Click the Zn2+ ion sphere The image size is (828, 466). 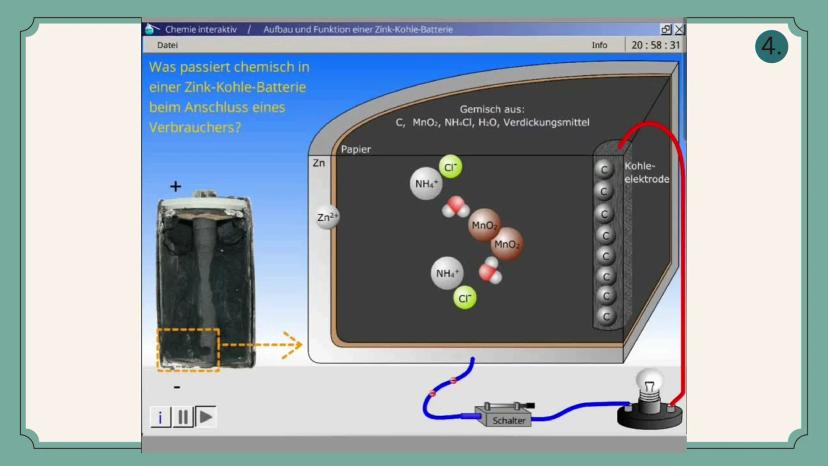click(x=327, y=217)
